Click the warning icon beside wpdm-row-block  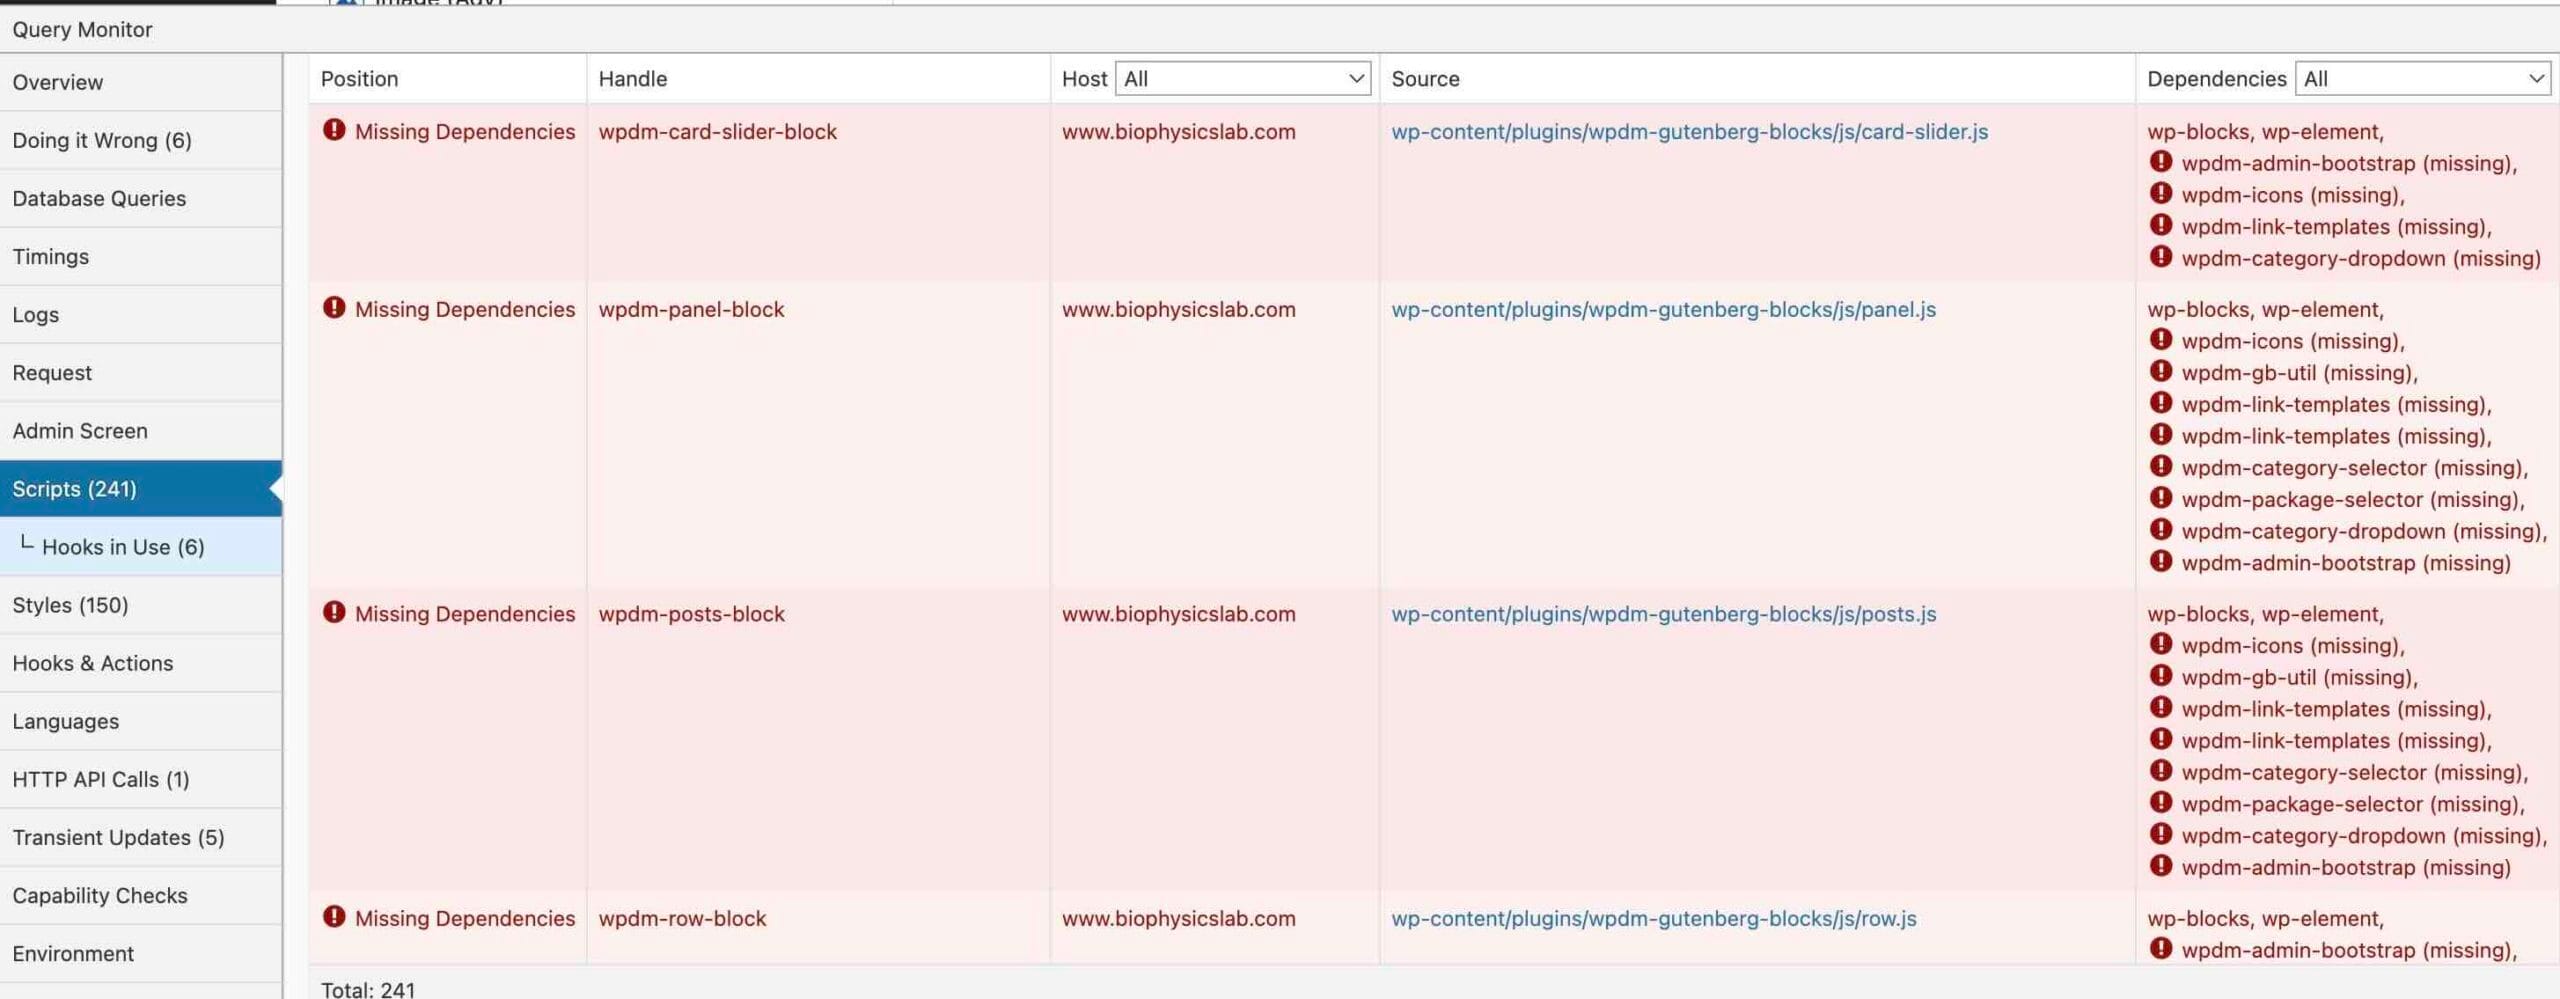coord(334,918)
